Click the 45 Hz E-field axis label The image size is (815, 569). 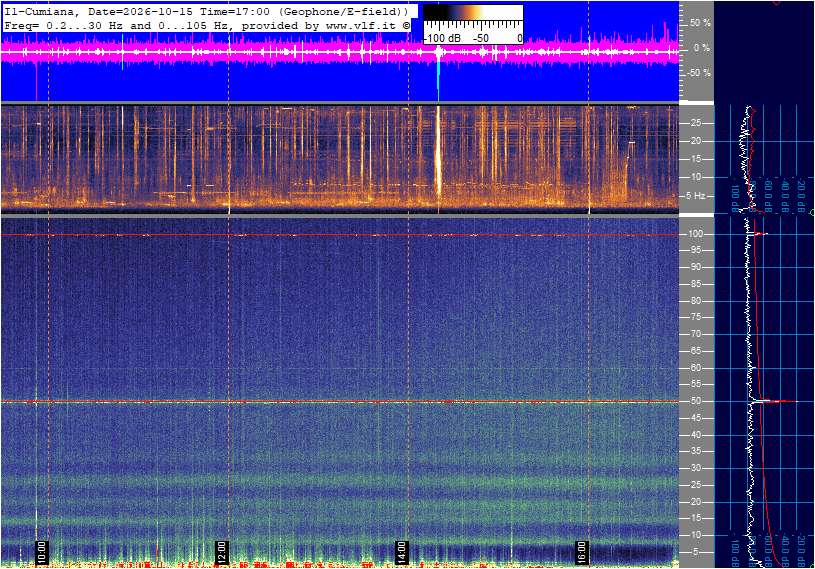pos(695,418)
